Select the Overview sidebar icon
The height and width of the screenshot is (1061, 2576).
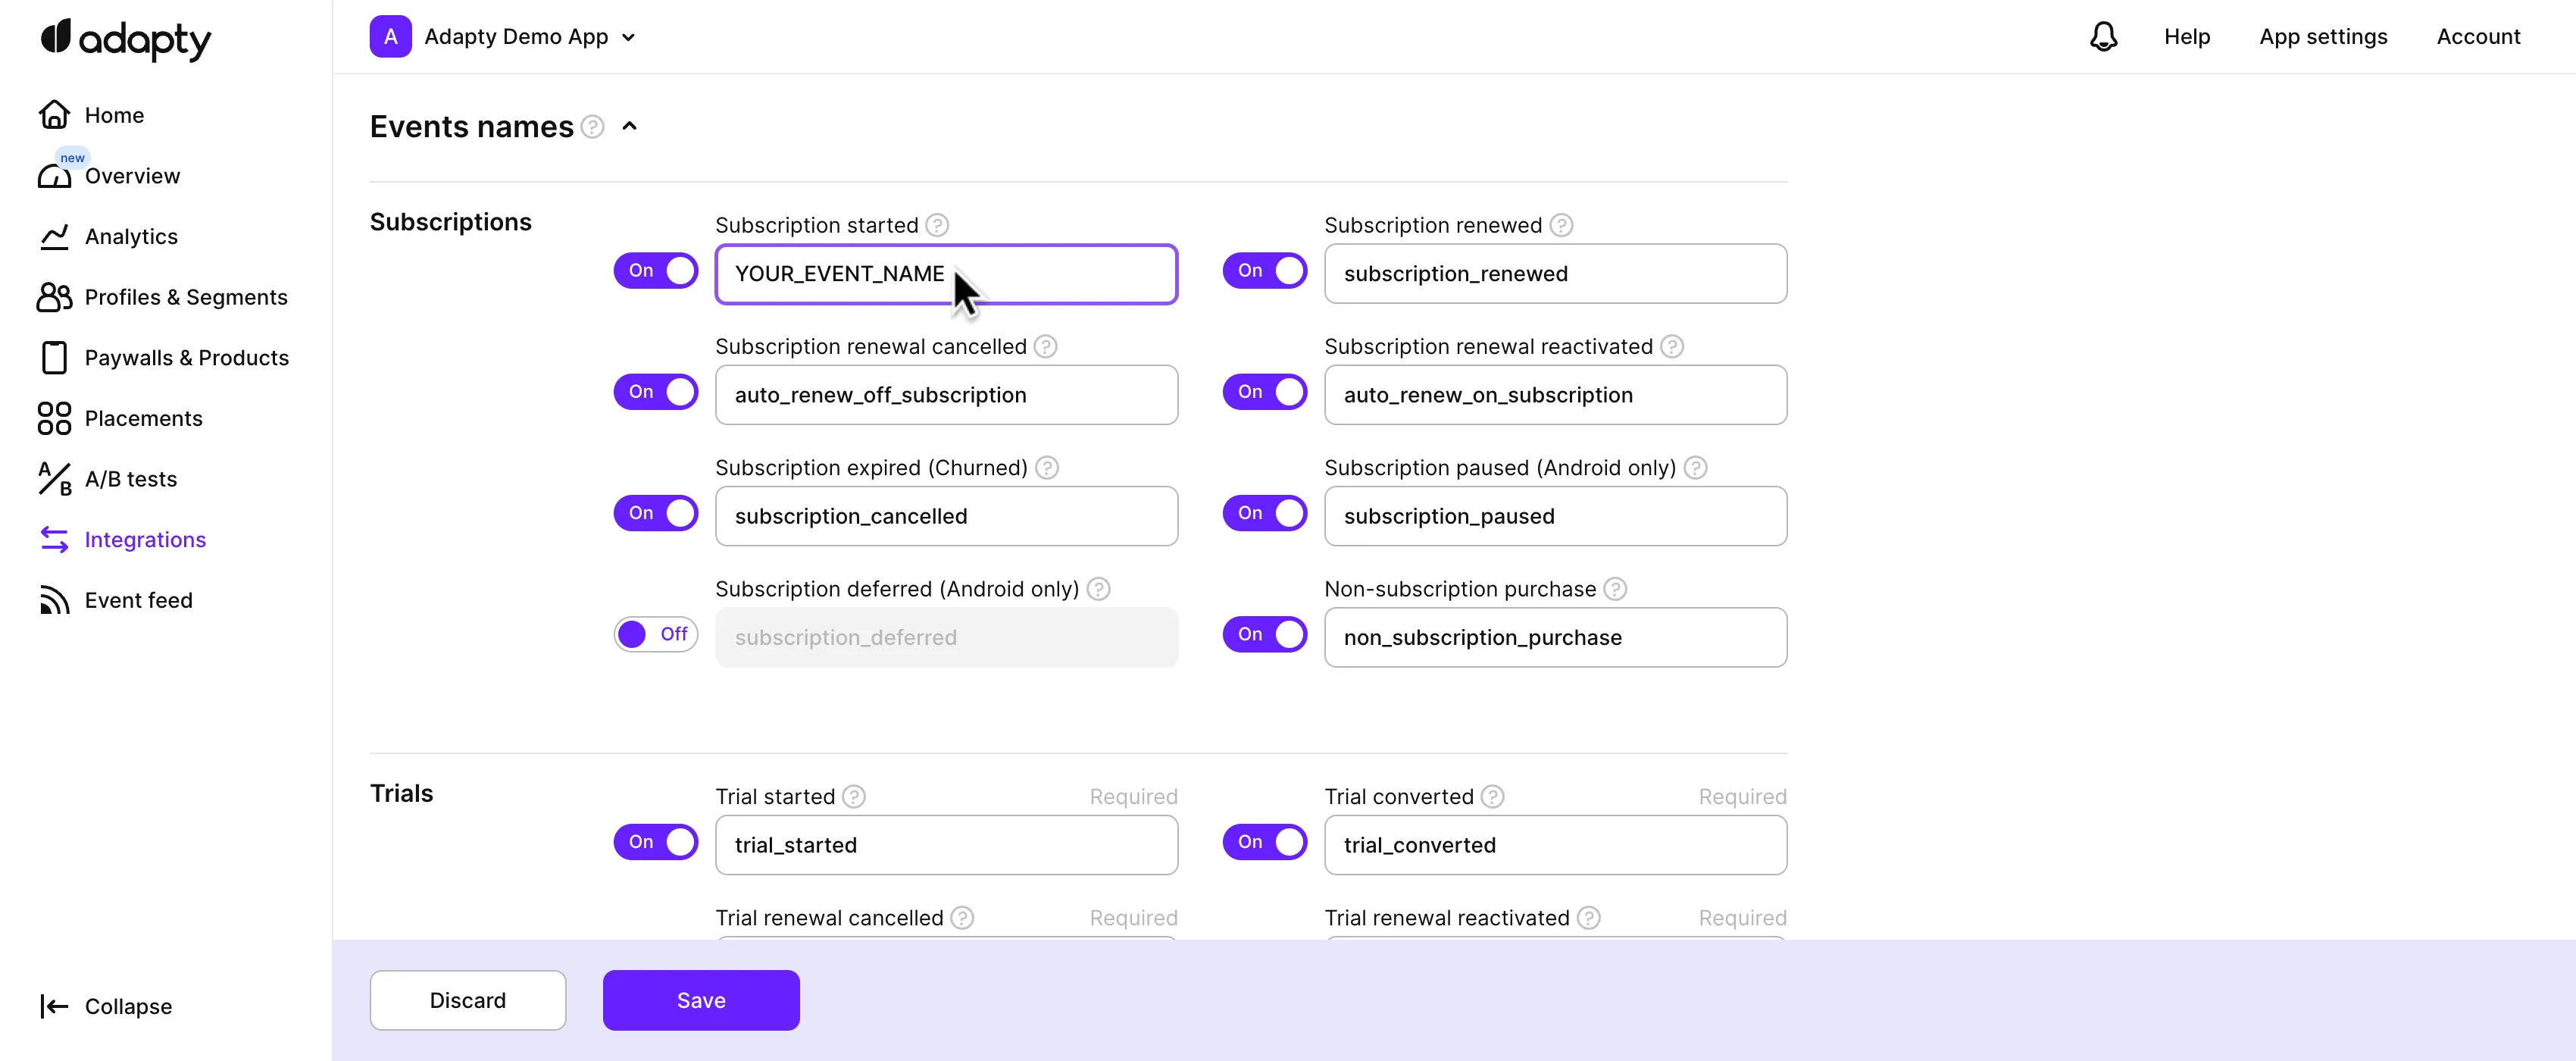(54, 176)
